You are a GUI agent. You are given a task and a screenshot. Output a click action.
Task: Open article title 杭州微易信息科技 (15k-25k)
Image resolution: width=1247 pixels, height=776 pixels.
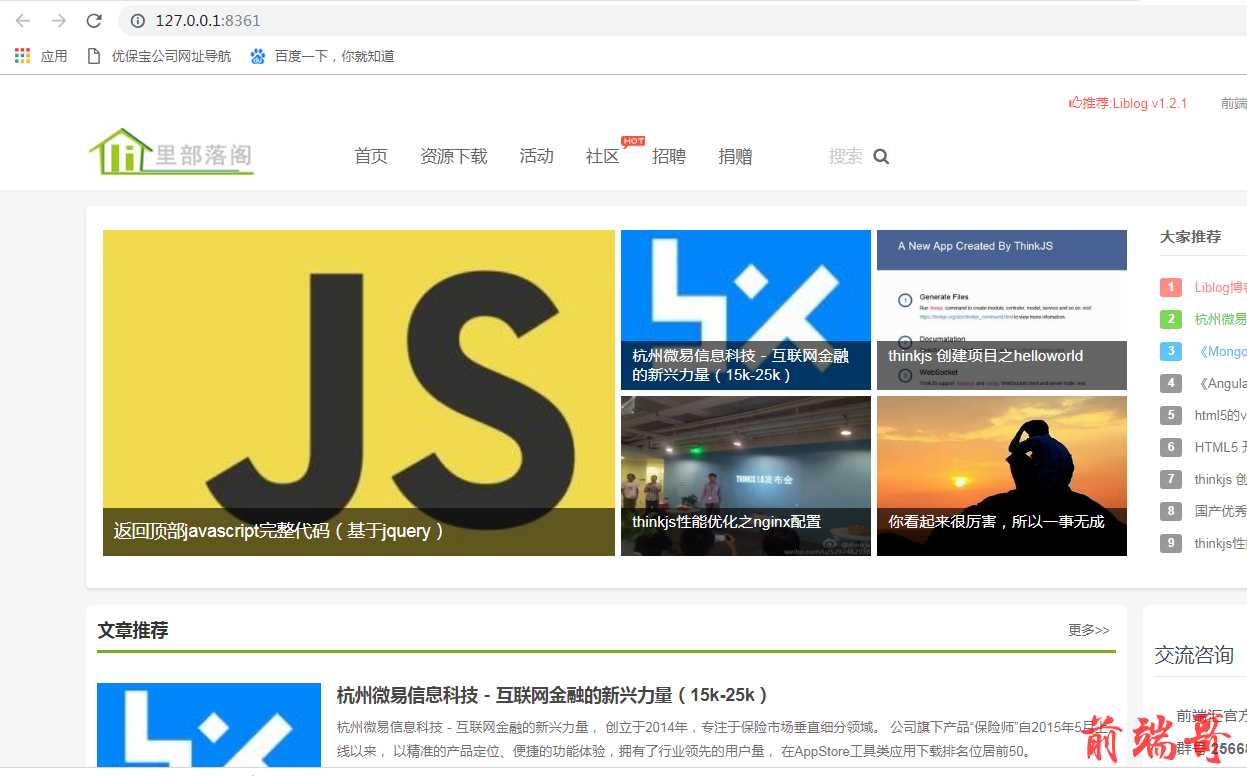click(x=552, y=695)
